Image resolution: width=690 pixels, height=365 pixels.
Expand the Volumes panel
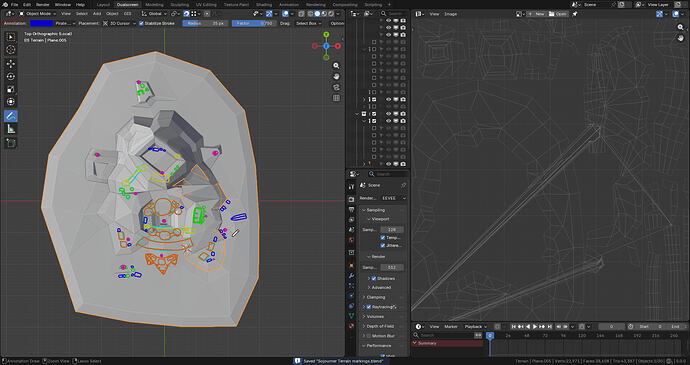374,317
